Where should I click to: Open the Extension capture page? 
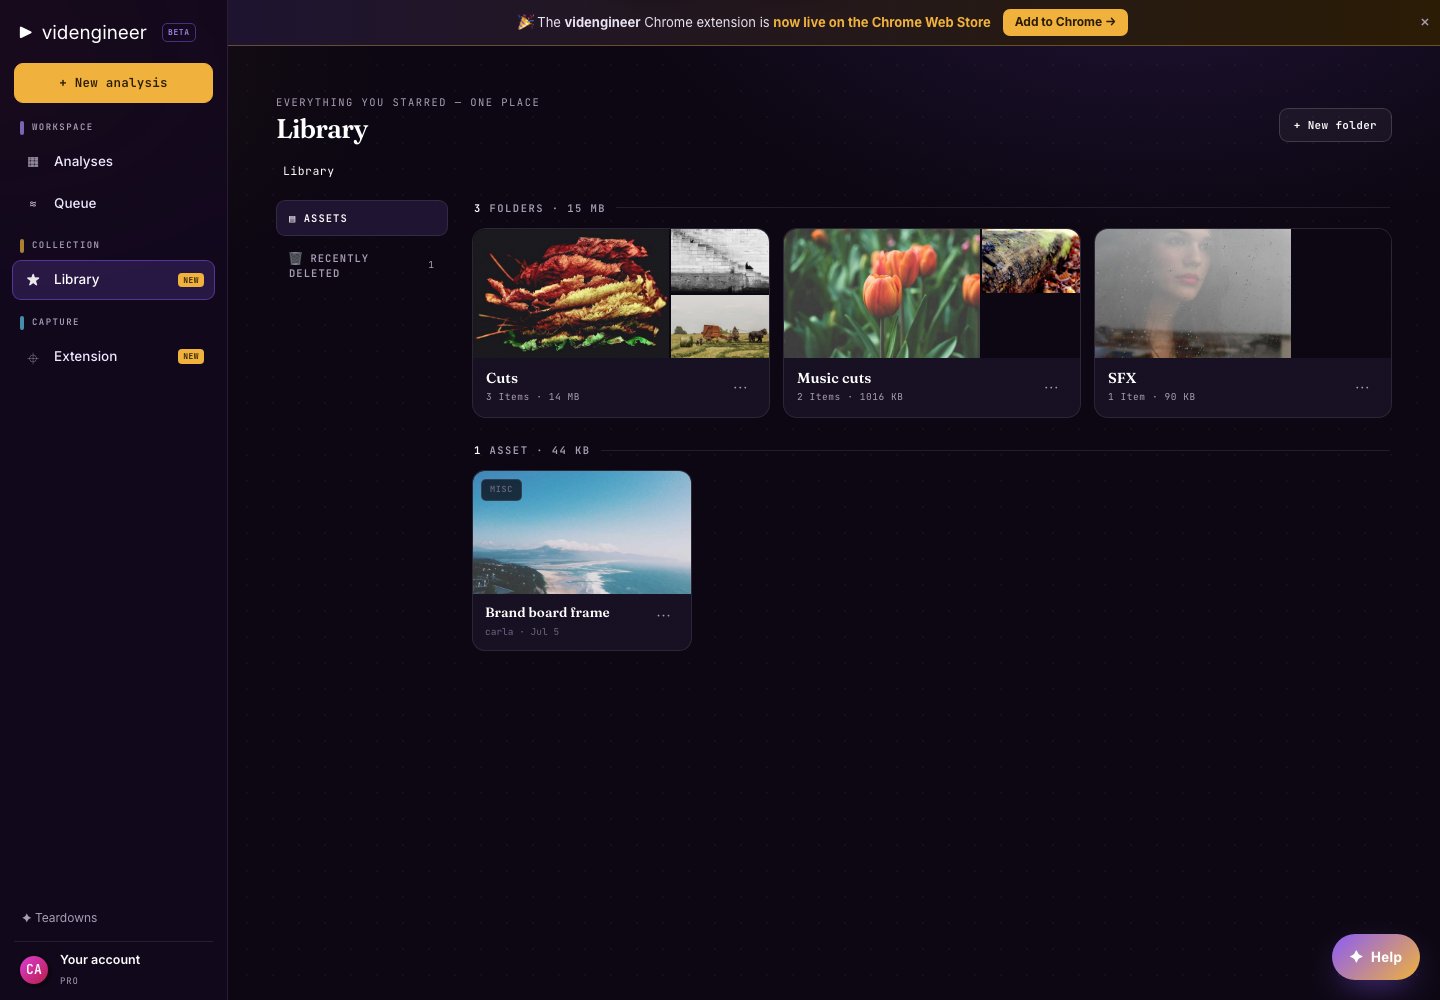pos(113,357)
